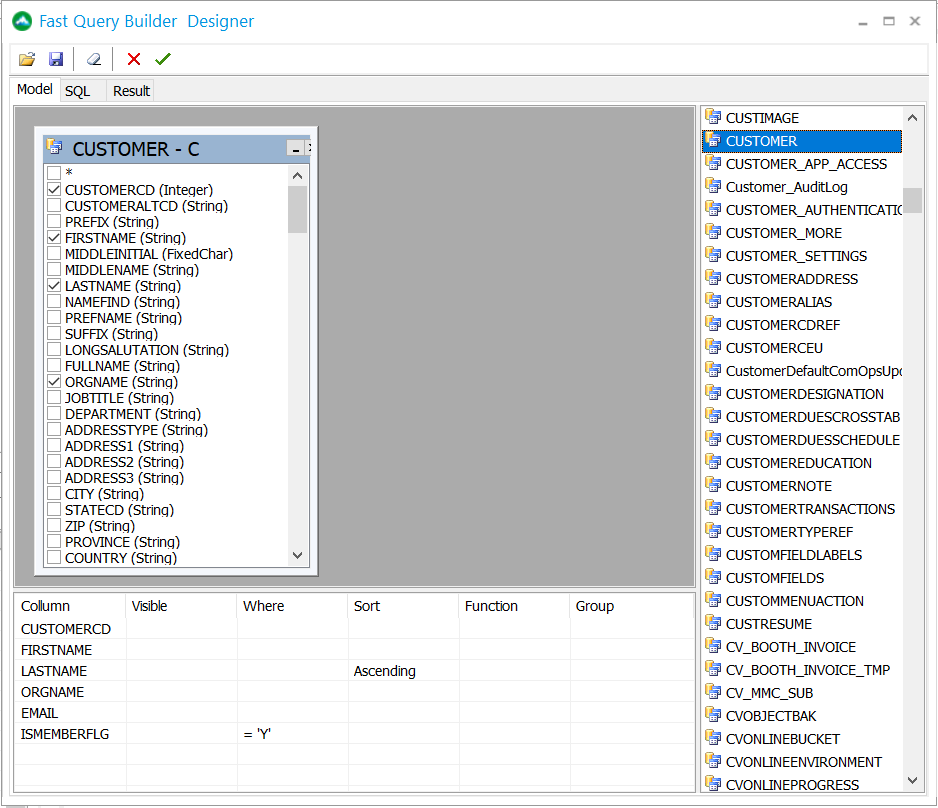938x808 pixels.
Task: Click the CUSTOMFIELDS table icon
Action: [712, 577]
